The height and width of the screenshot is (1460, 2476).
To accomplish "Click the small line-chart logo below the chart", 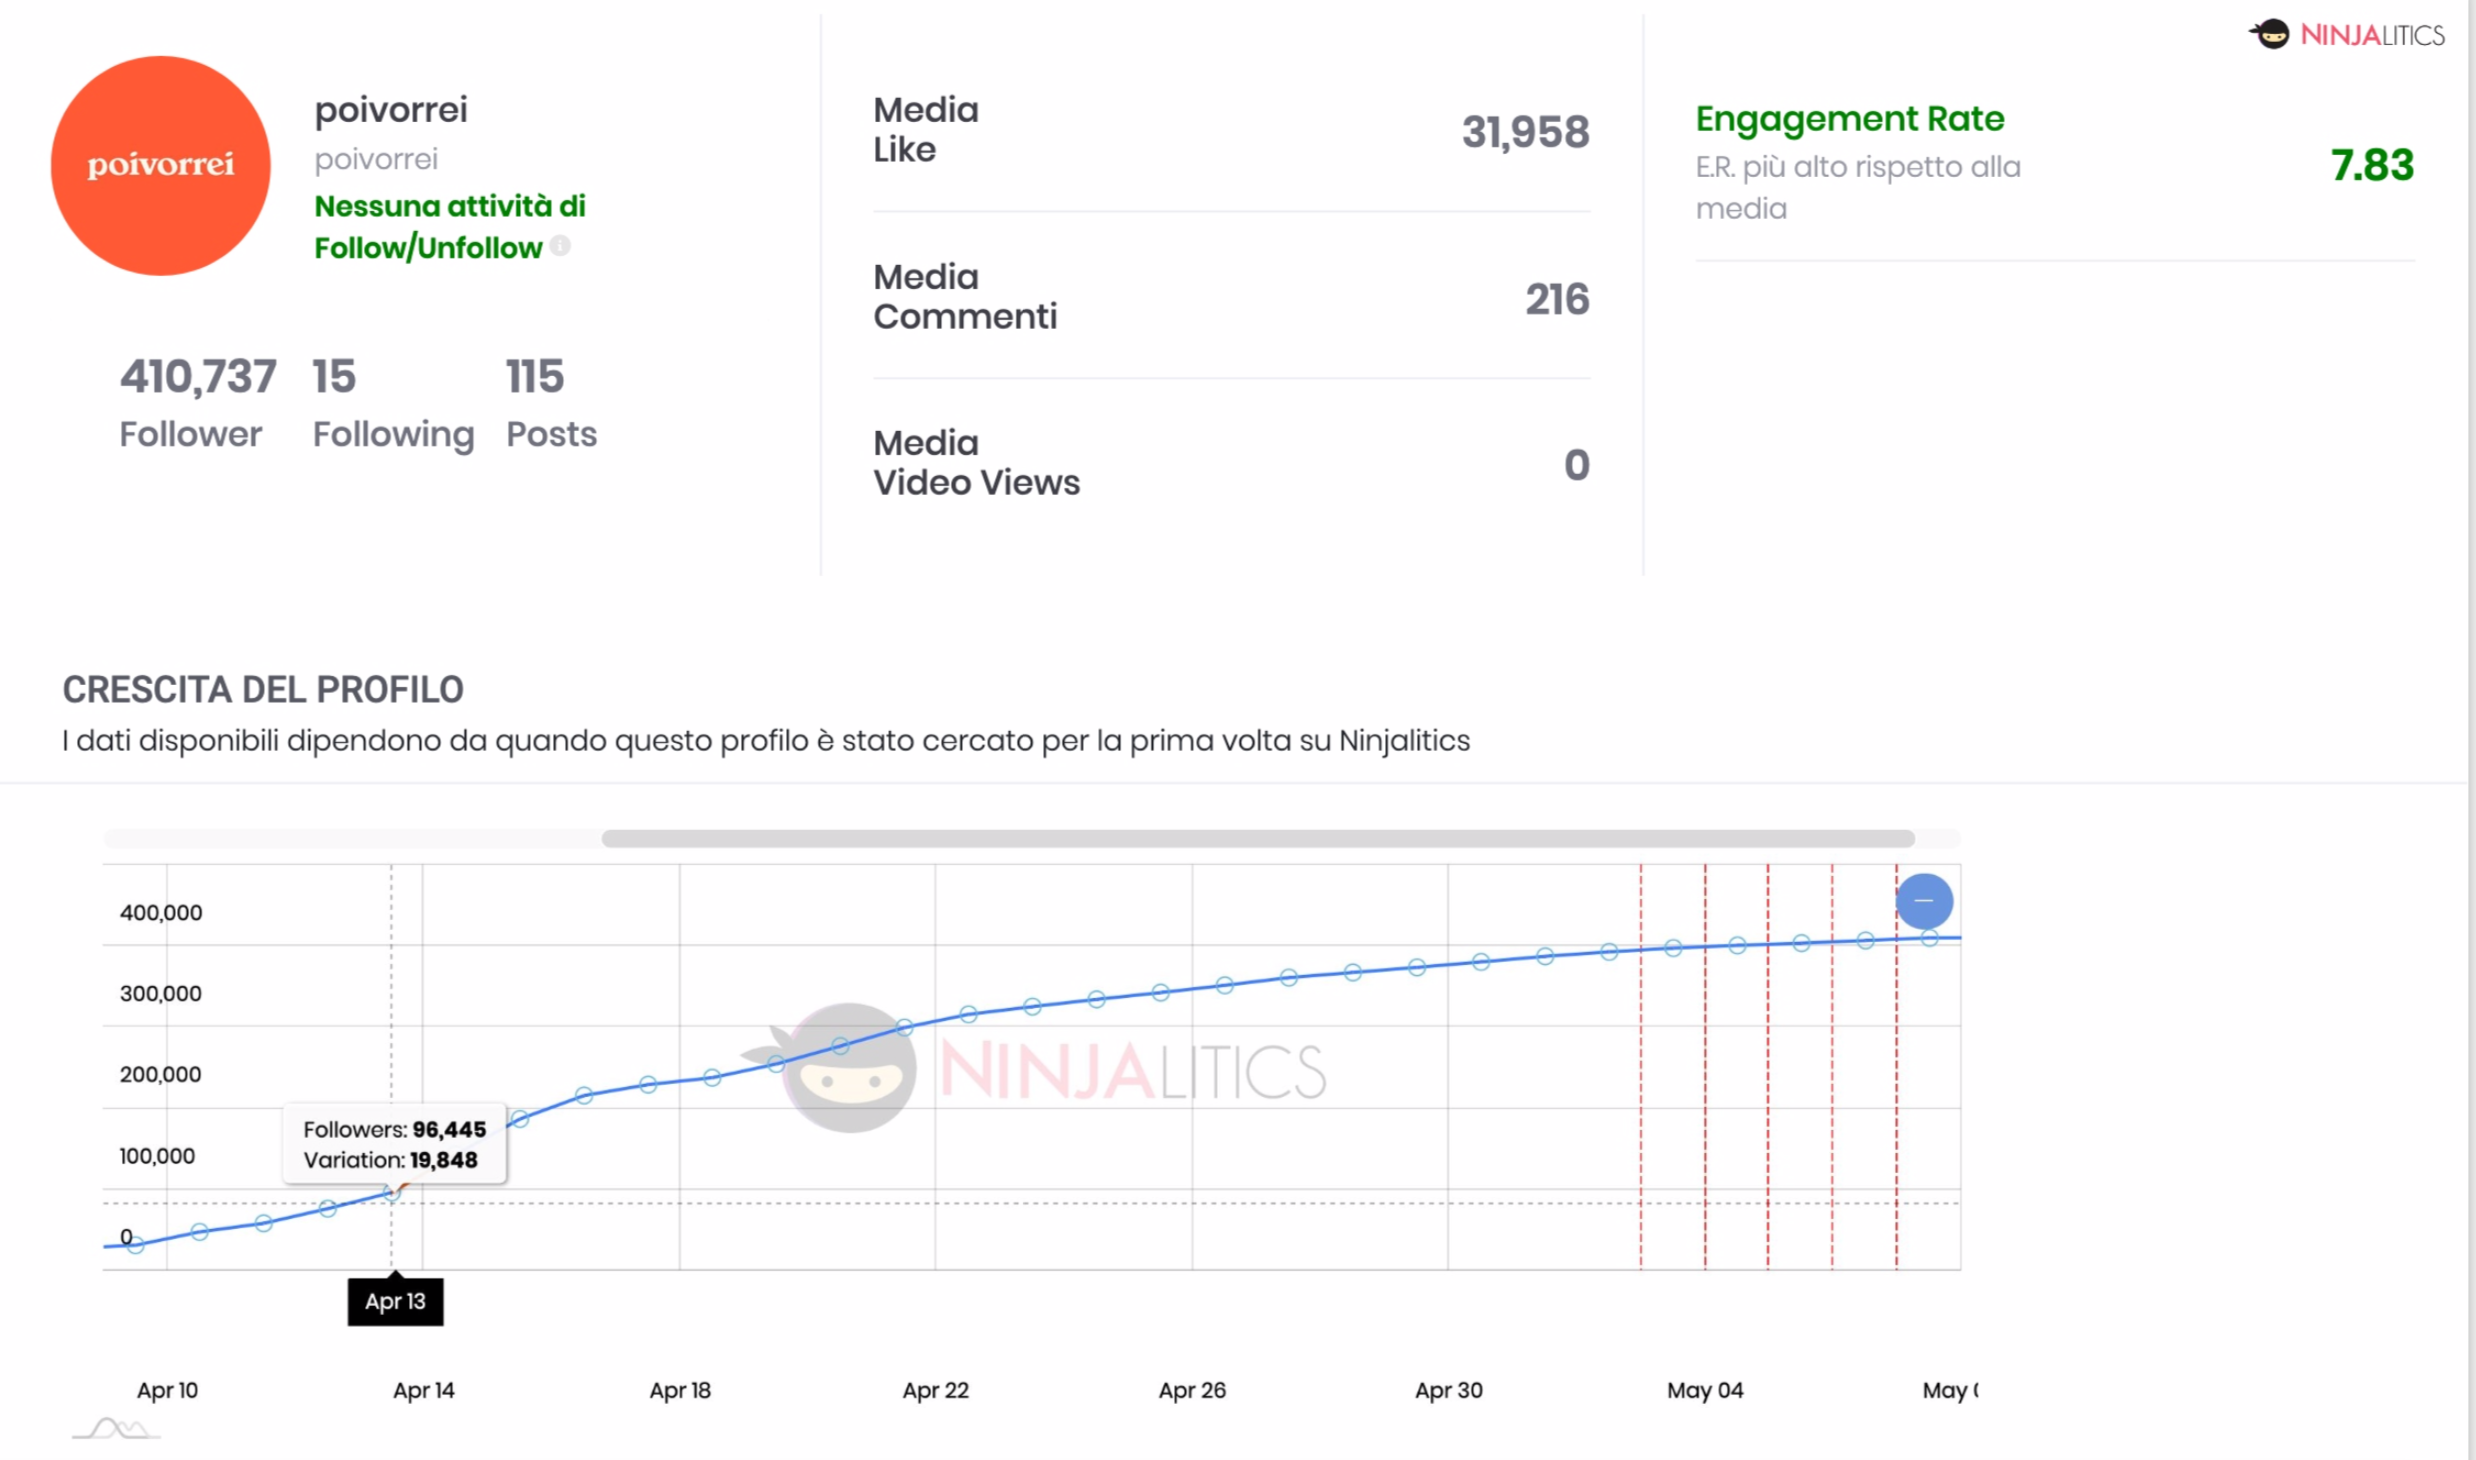I will (x=116, y=1429).
